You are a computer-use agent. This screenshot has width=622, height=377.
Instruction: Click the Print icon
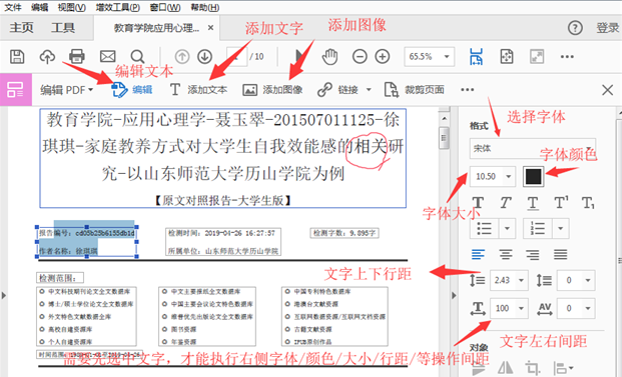click(77, 56)
